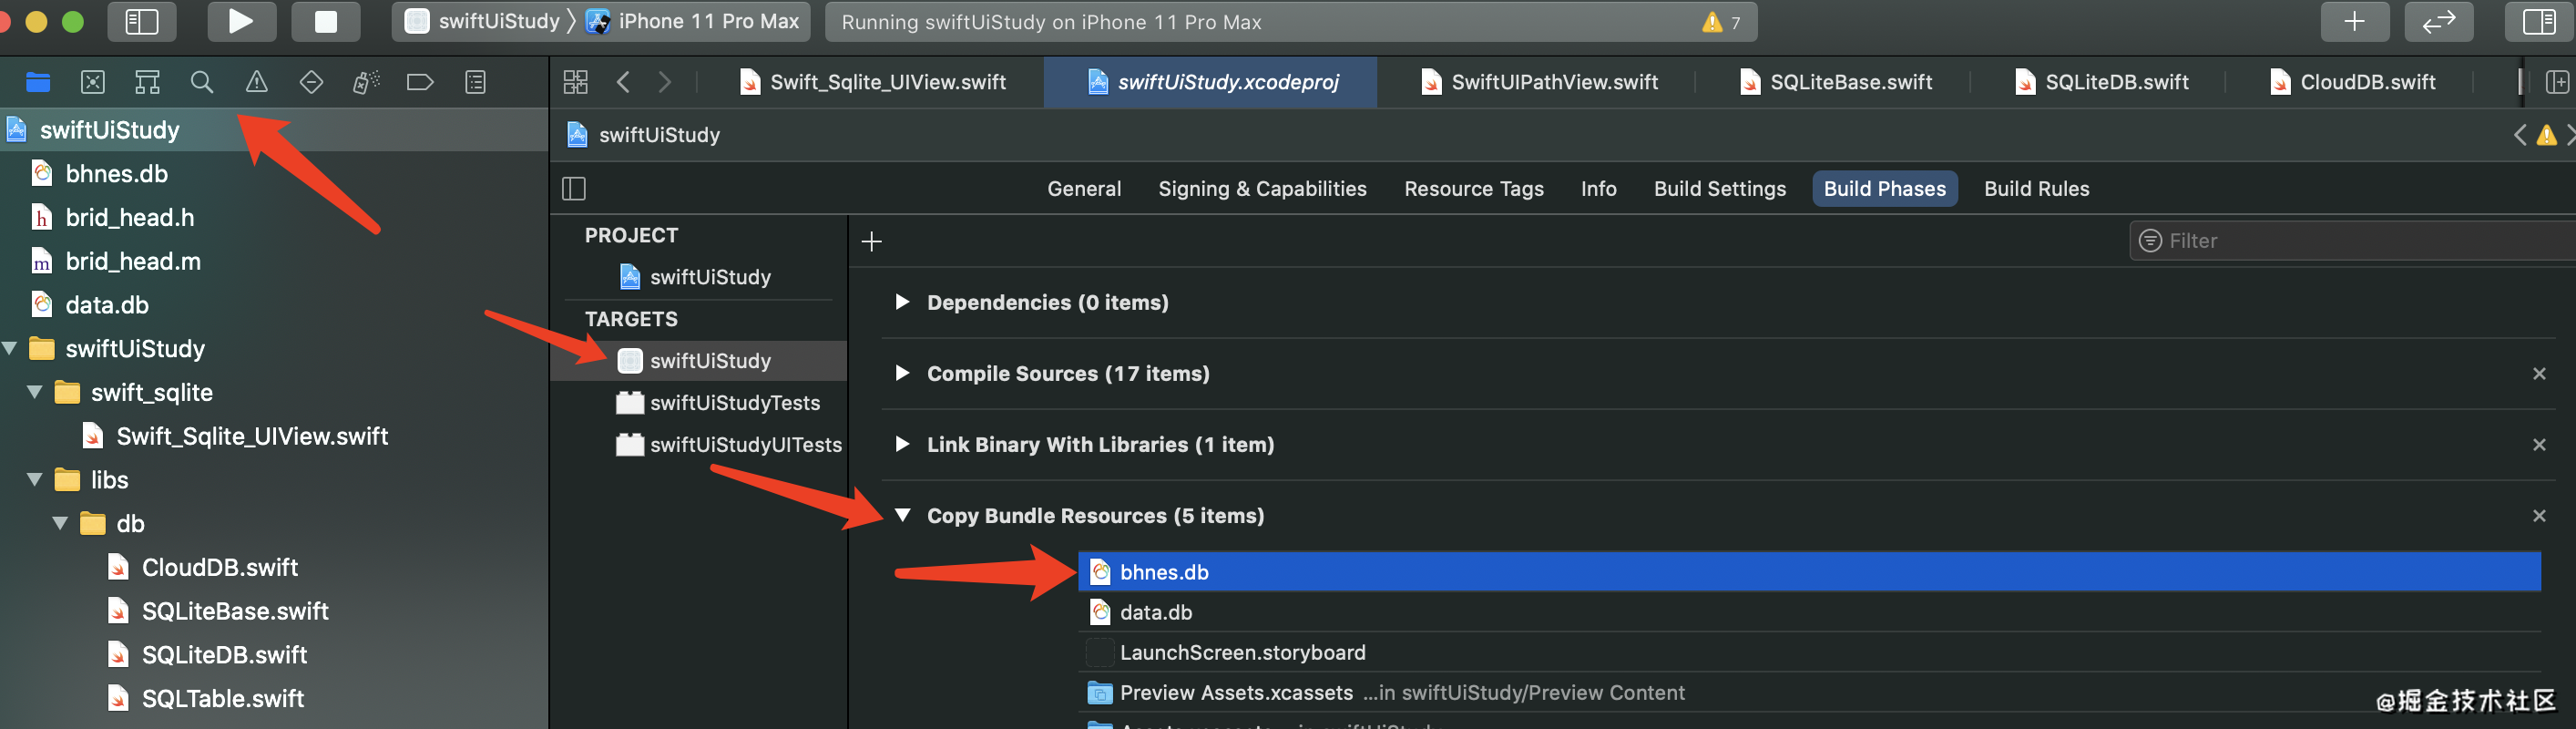Collapse the db folder
2576x729 pixels.
click(60, 523)
